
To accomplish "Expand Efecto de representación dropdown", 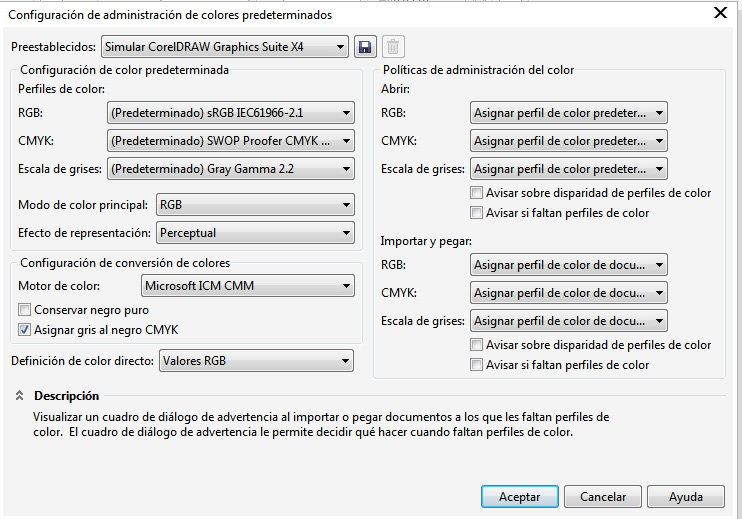I will 256,233.
